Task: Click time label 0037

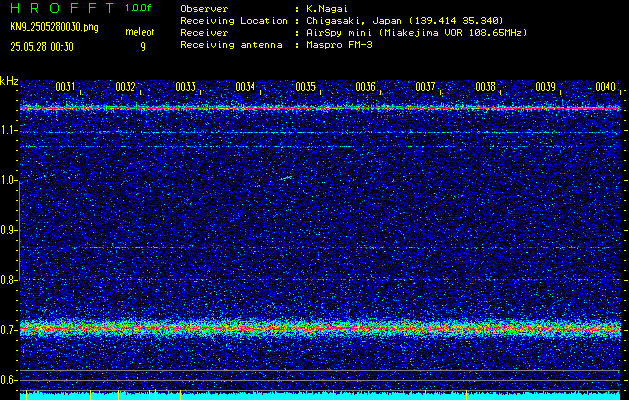Action: (x=425, y=87)
